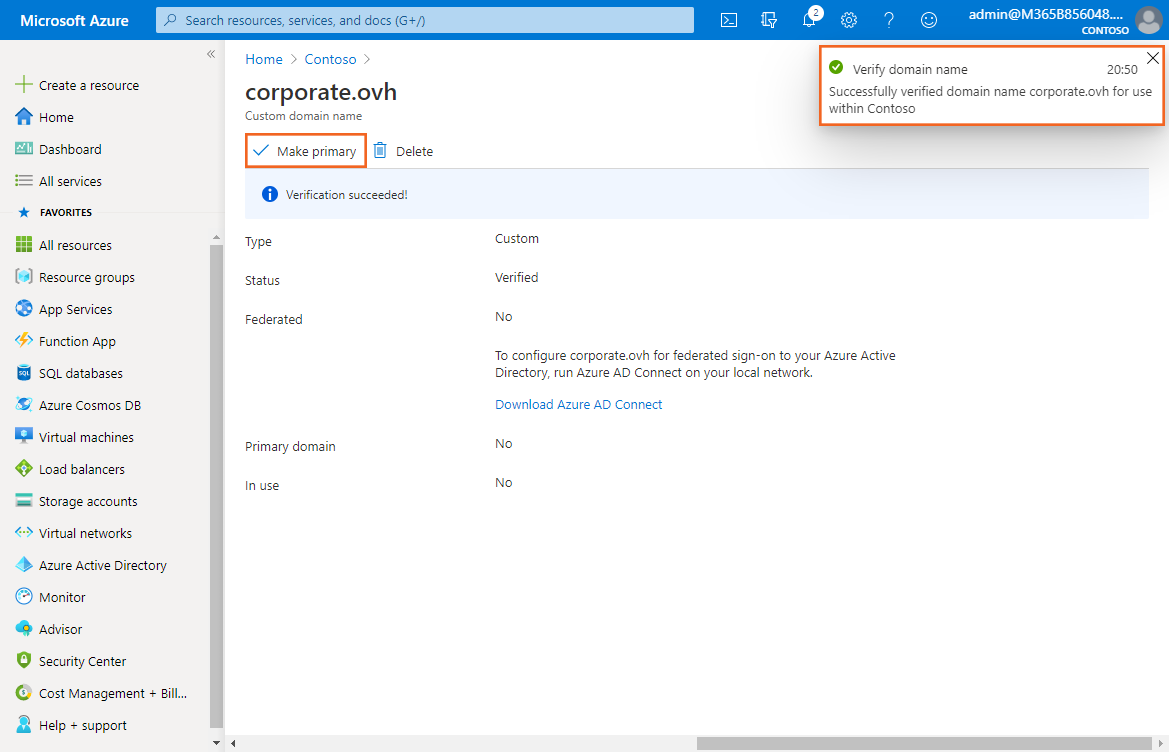Select Virtual machines in the favorites

click(86, 437)
